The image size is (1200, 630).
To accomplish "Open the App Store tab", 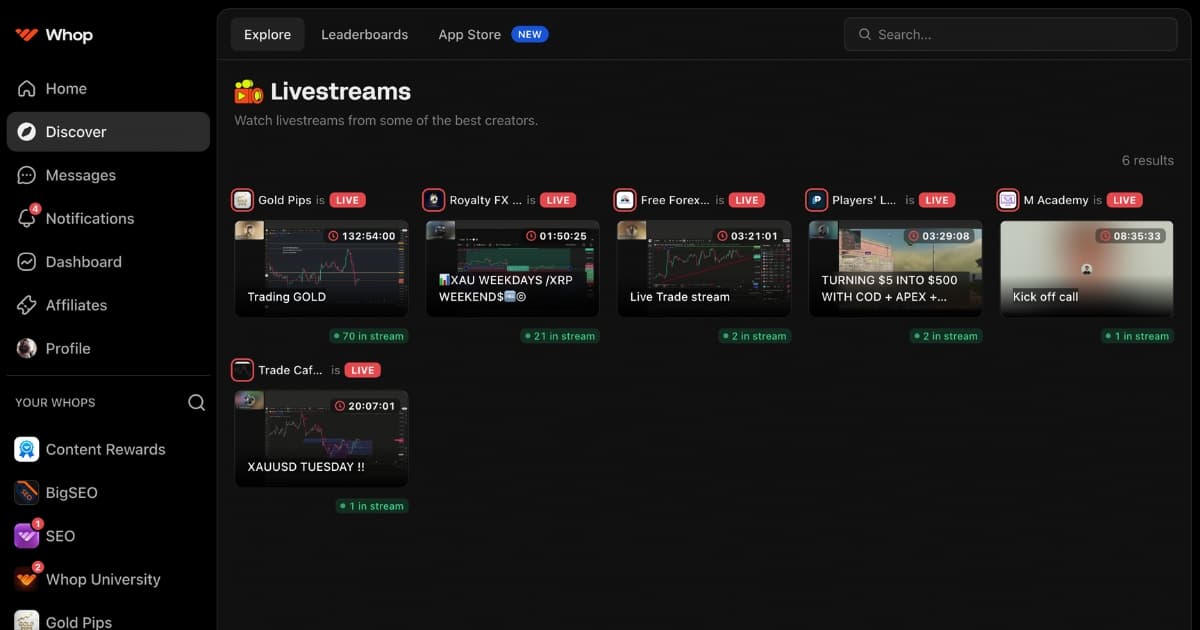I will click(x=469, y=33).
